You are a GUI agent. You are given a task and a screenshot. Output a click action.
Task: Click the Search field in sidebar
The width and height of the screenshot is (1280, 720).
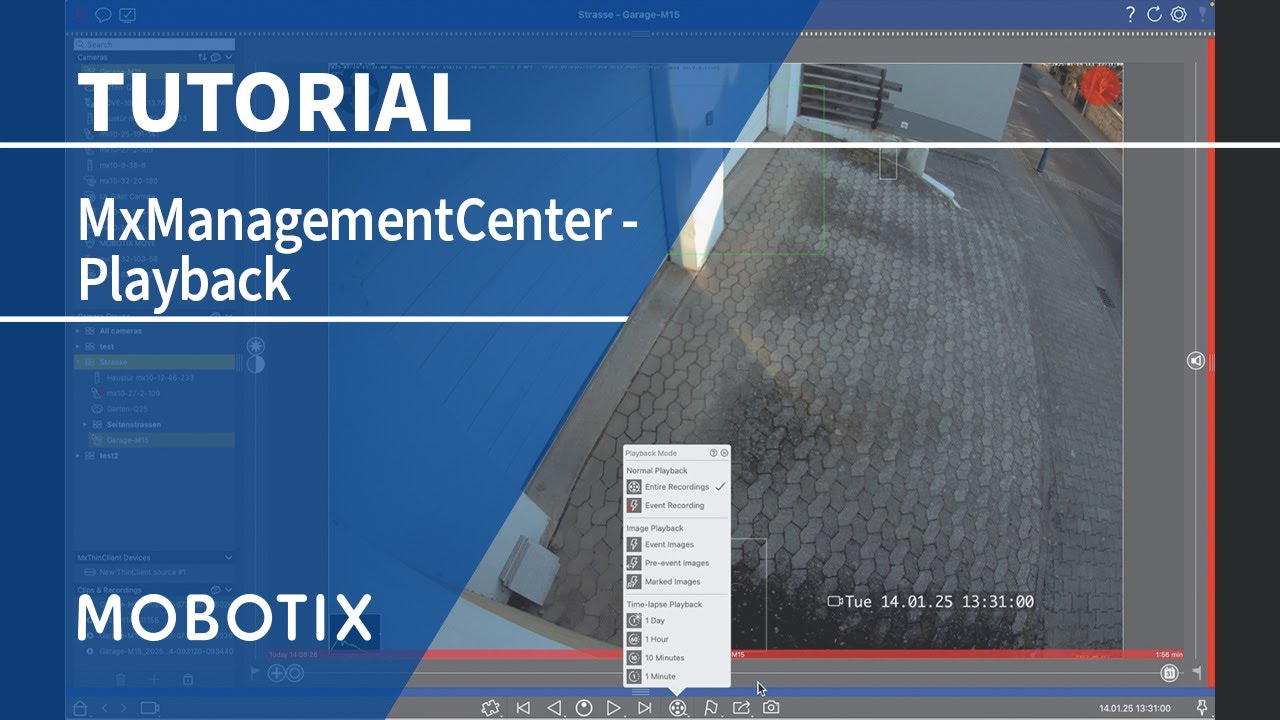(x=154, y=45)
